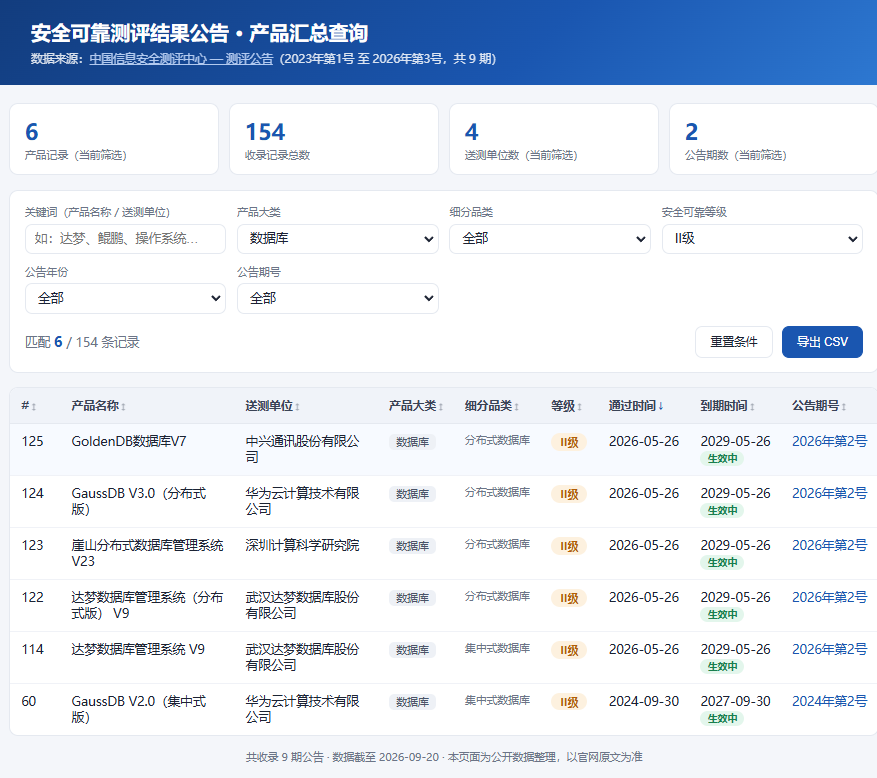Sort table by 送测单位 column
877x778 pixels.
click(x=272, y=406)
